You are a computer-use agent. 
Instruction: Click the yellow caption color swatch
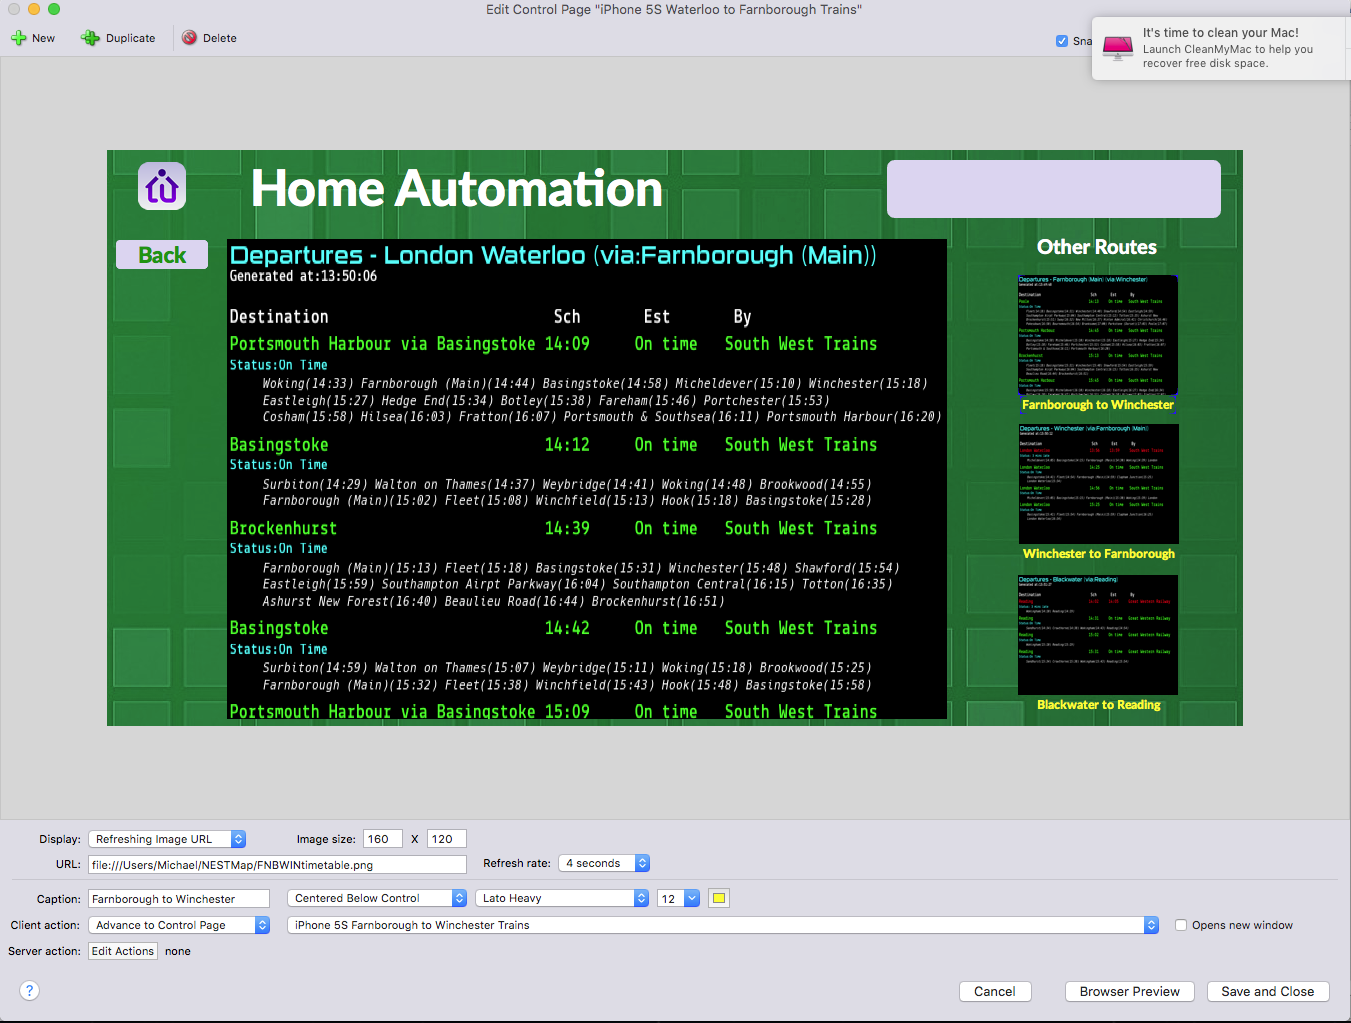click(718, 898)
